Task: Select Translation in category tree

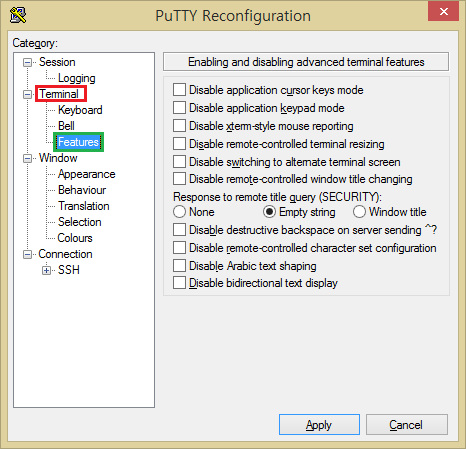Action: (x=84, y=206)
